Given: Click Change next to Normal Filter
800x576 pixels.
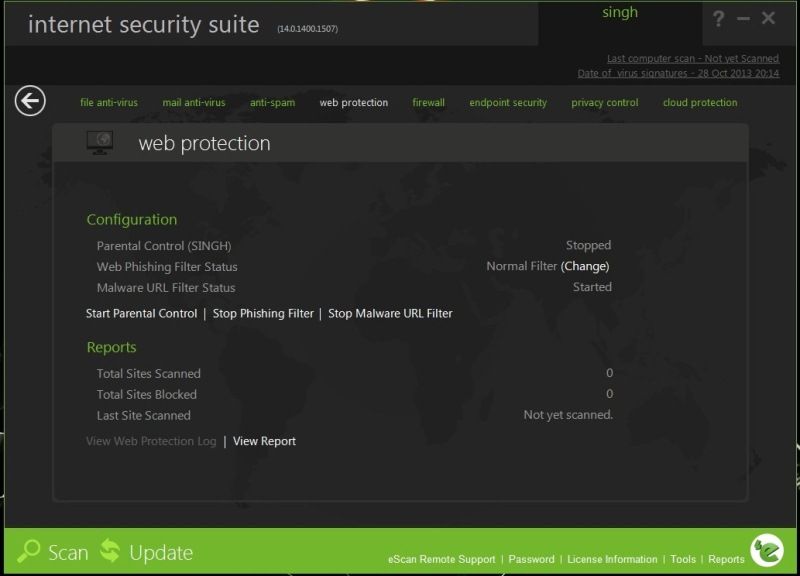Looking at the screenshot, I should click(585, 266).
